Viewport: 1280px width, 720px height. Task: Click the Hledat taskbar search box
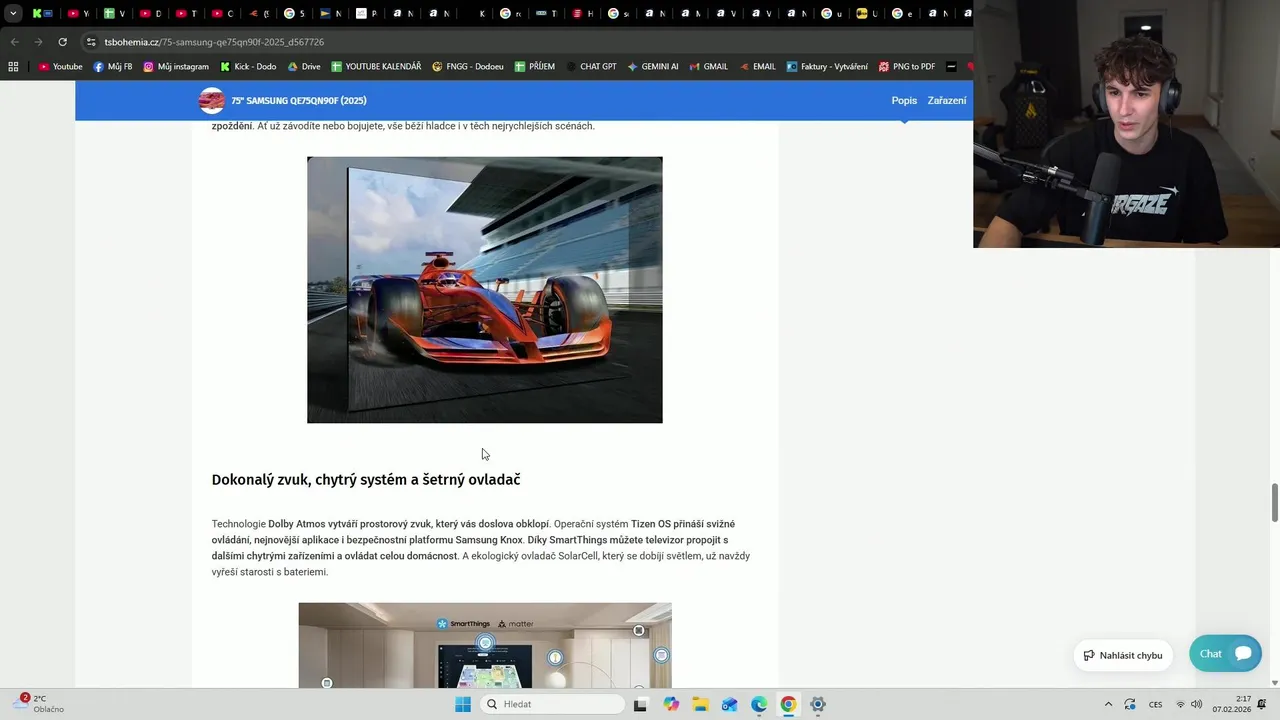coord(552,704)
